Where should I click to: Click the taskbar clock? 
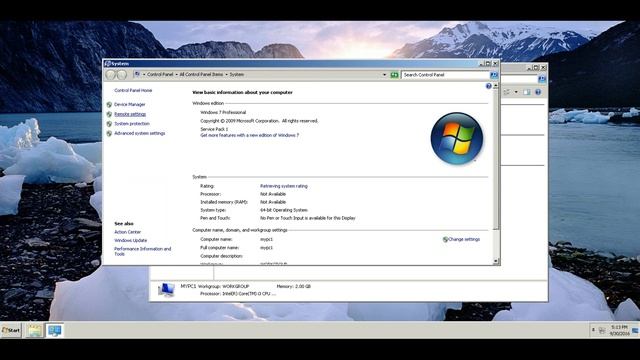tap(619, 330)
